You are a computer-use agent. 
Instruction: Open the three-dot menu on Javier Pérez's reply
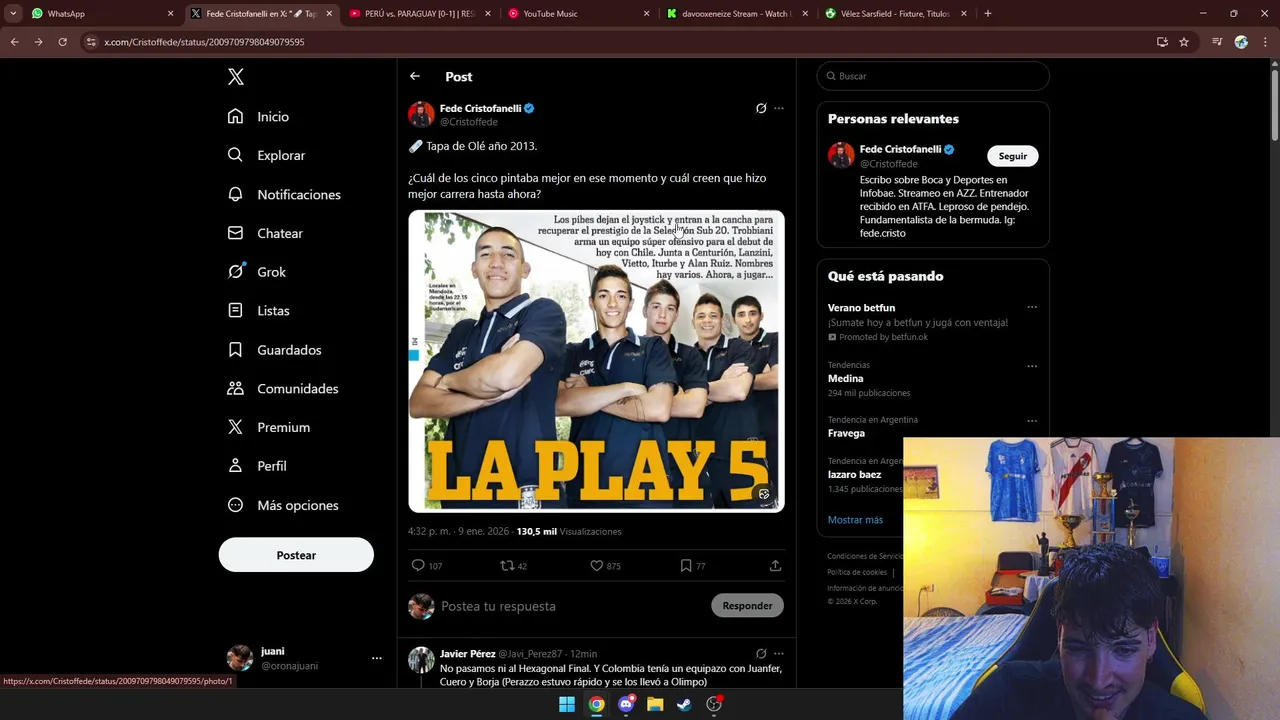(779, 654)
